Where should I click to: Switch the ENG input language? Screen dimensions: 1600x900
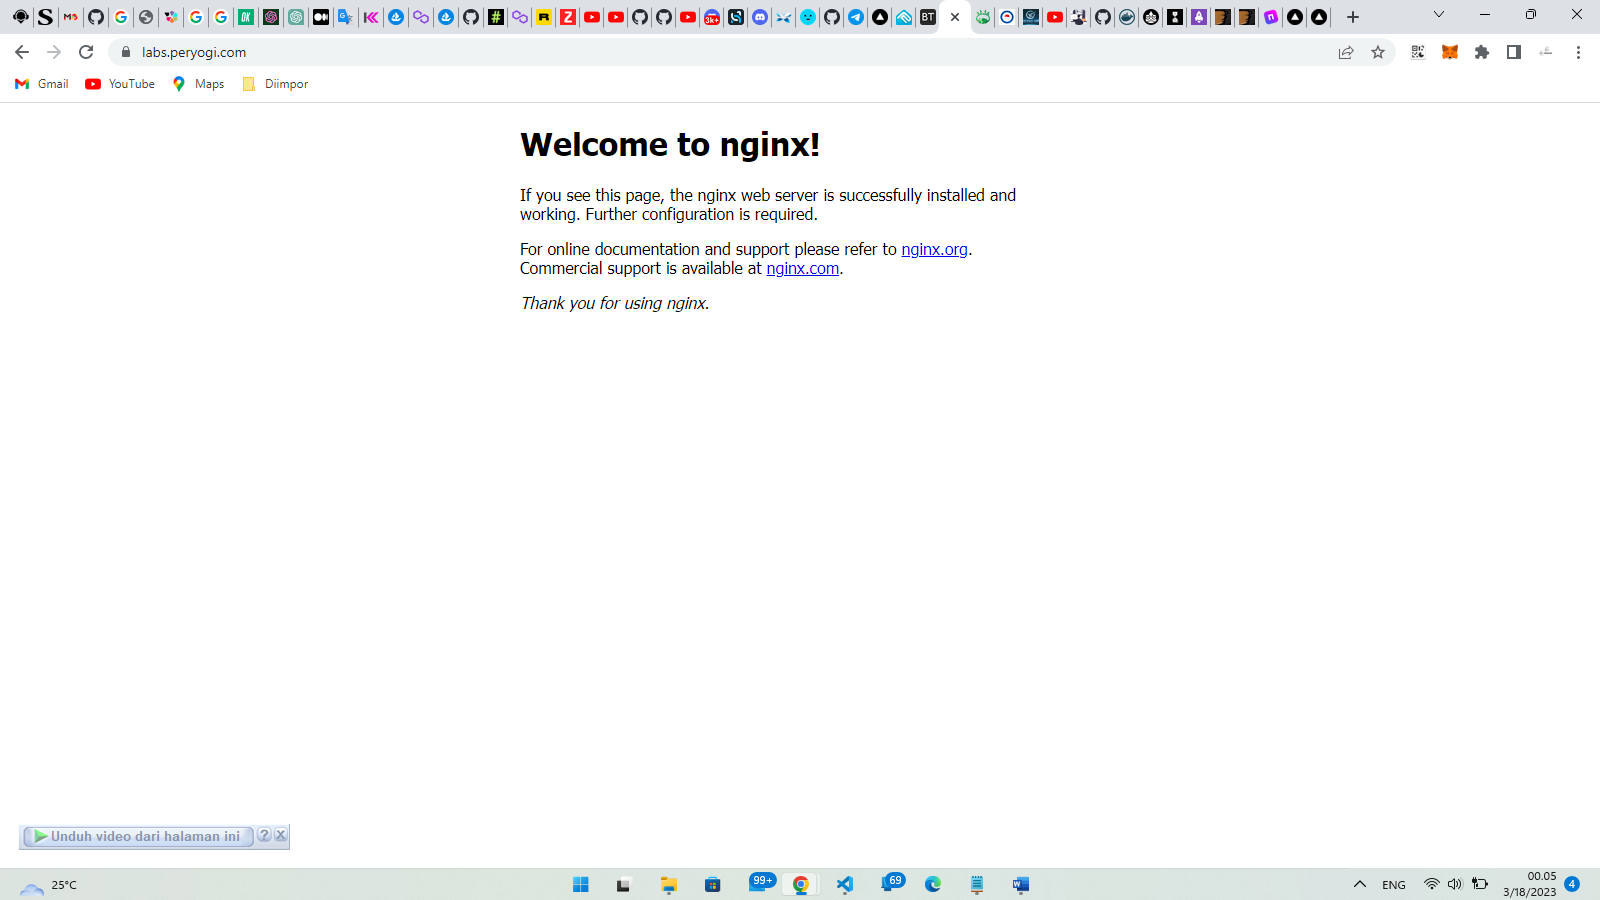click(1394, 885)
